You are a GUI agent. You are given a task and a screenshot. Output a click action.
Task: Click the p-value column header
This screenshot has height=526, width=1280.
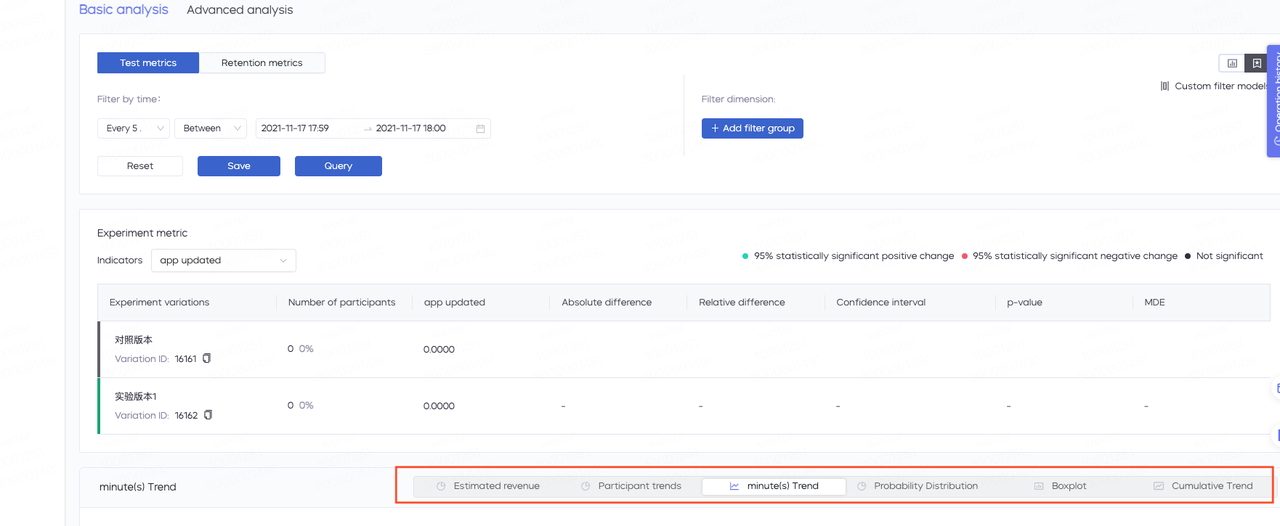pos(1025,302)
